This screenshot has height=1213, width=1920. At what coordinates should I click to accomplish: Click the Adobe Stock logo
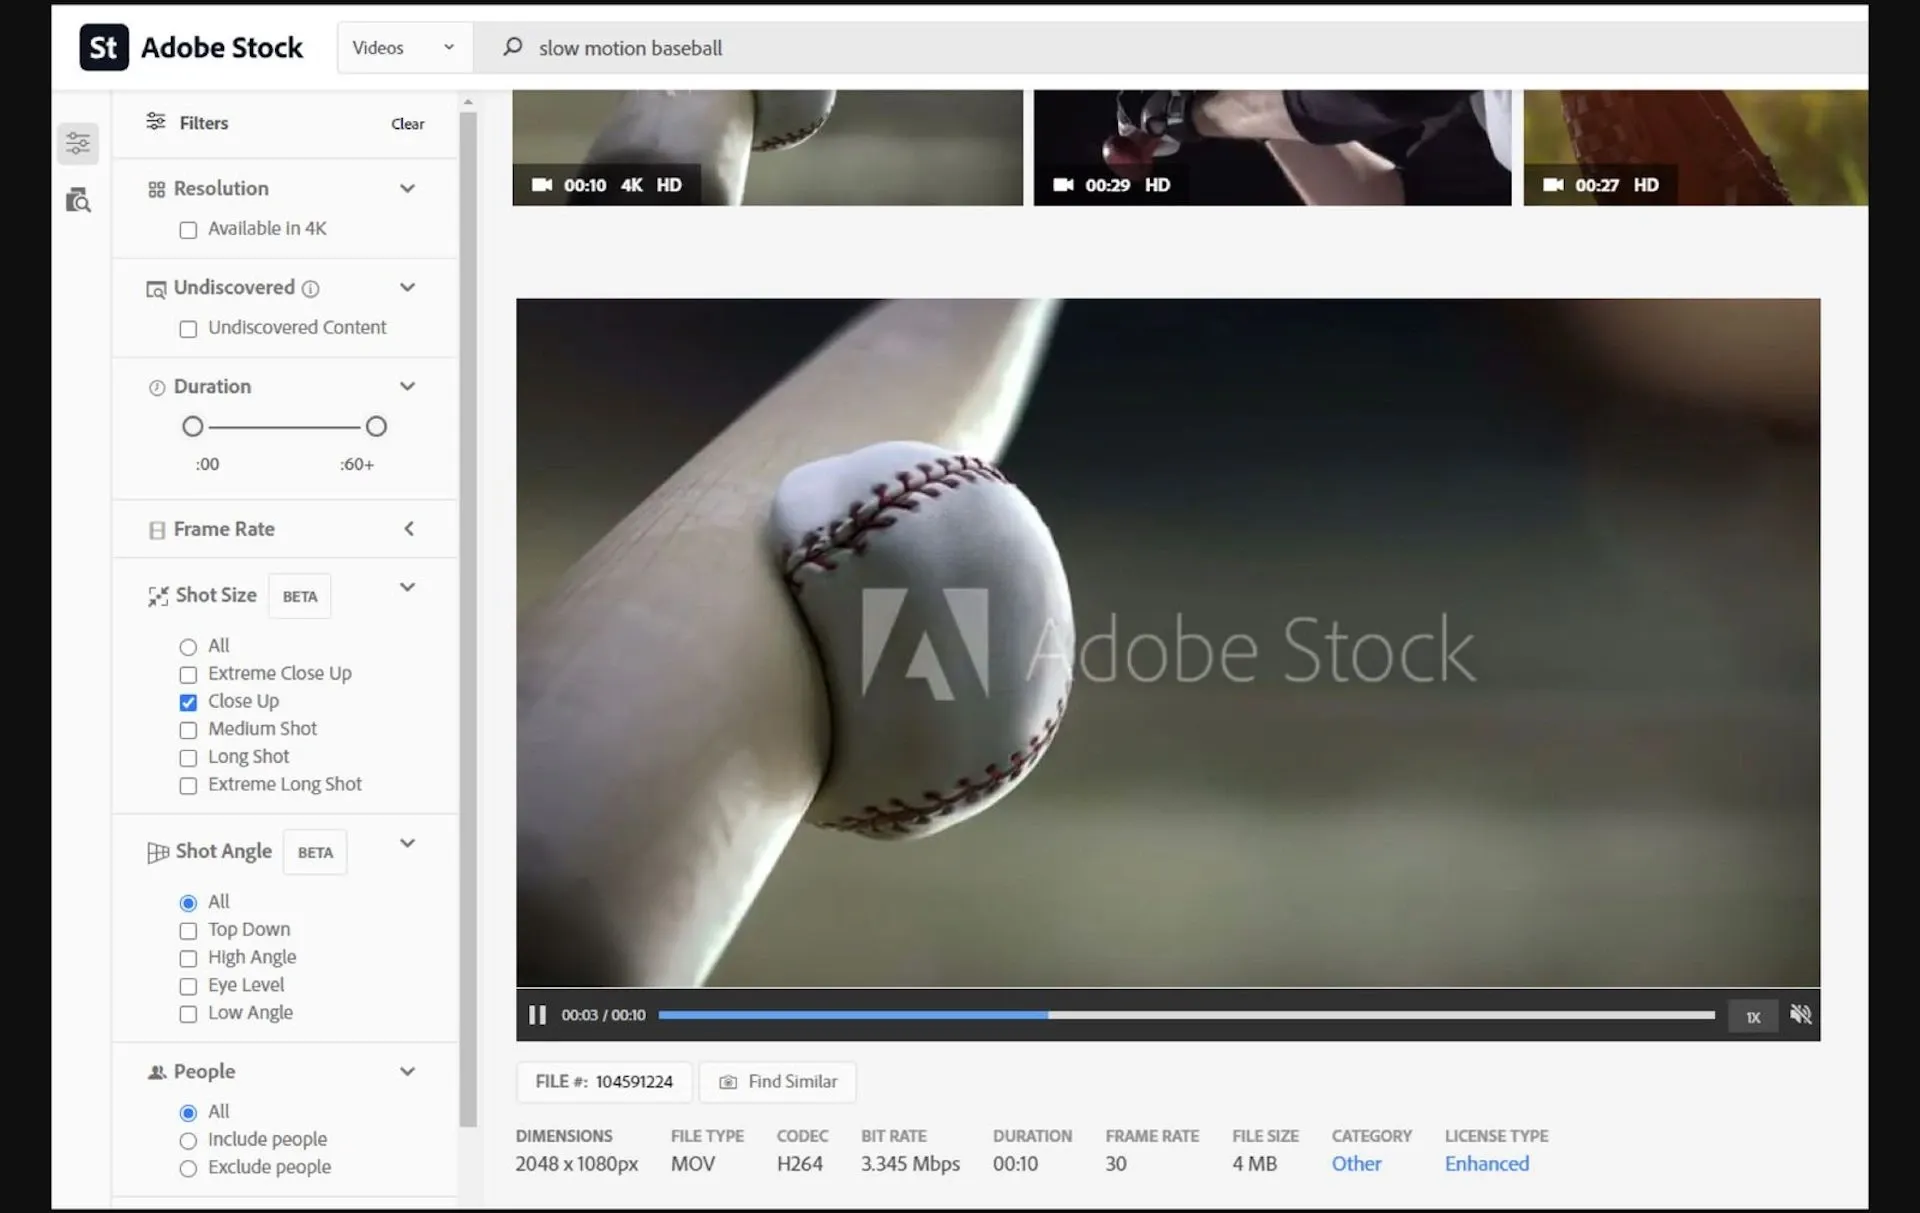[192, 46]
